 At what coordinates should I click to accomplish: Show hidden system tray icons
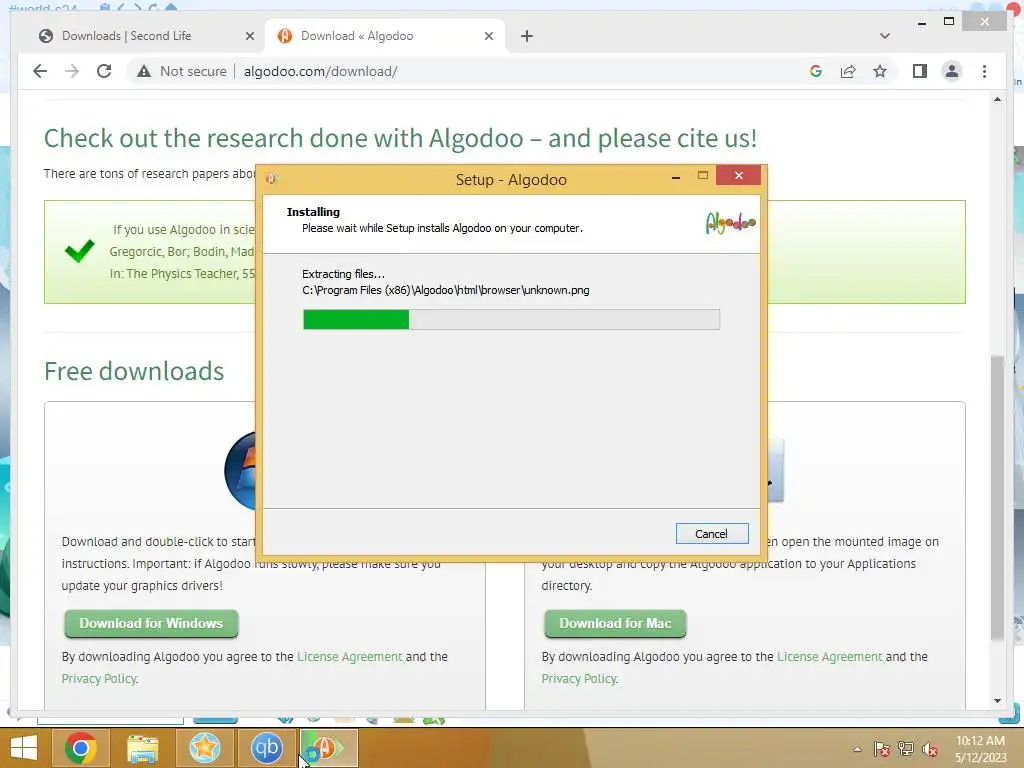pos(857,749)
